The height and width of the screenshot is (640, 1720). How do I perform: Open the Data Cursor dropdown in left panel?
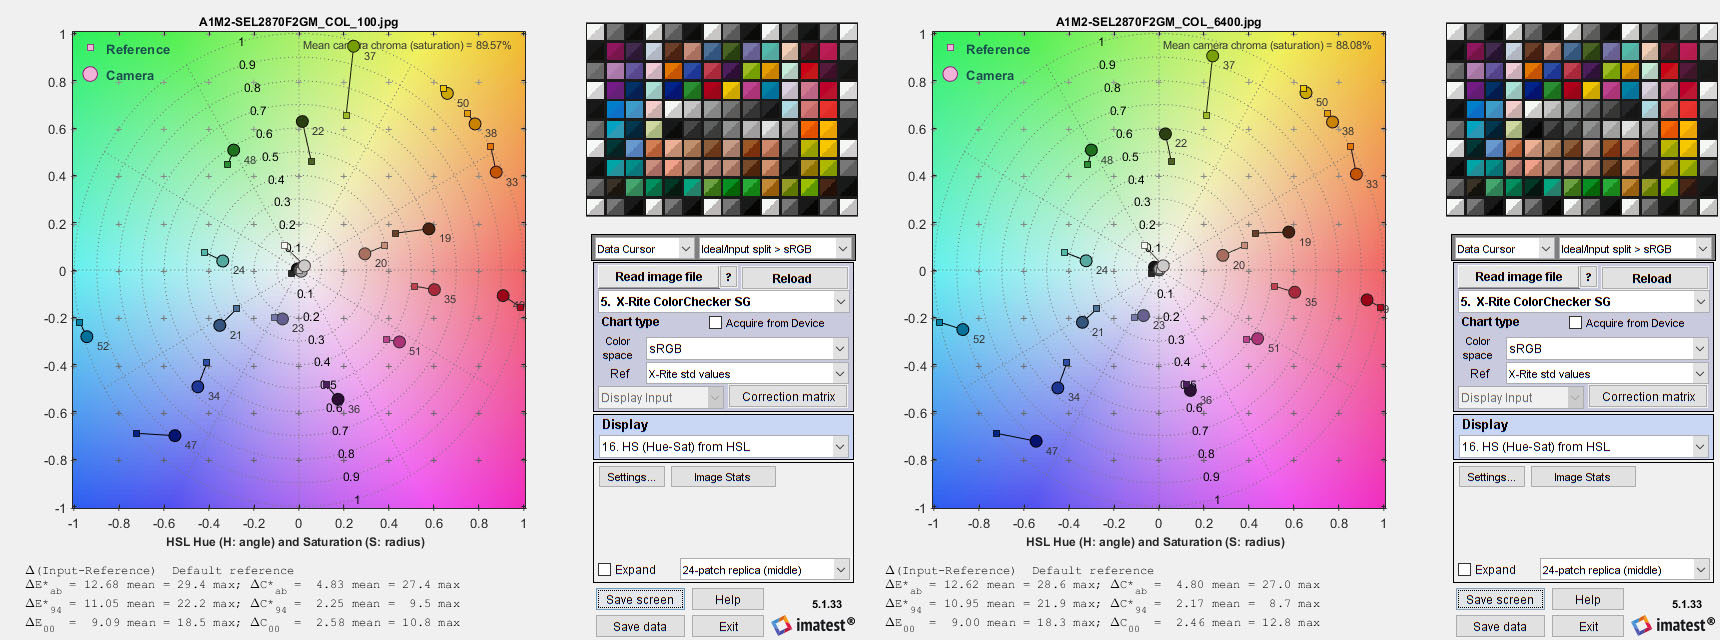tap(643, 249)
